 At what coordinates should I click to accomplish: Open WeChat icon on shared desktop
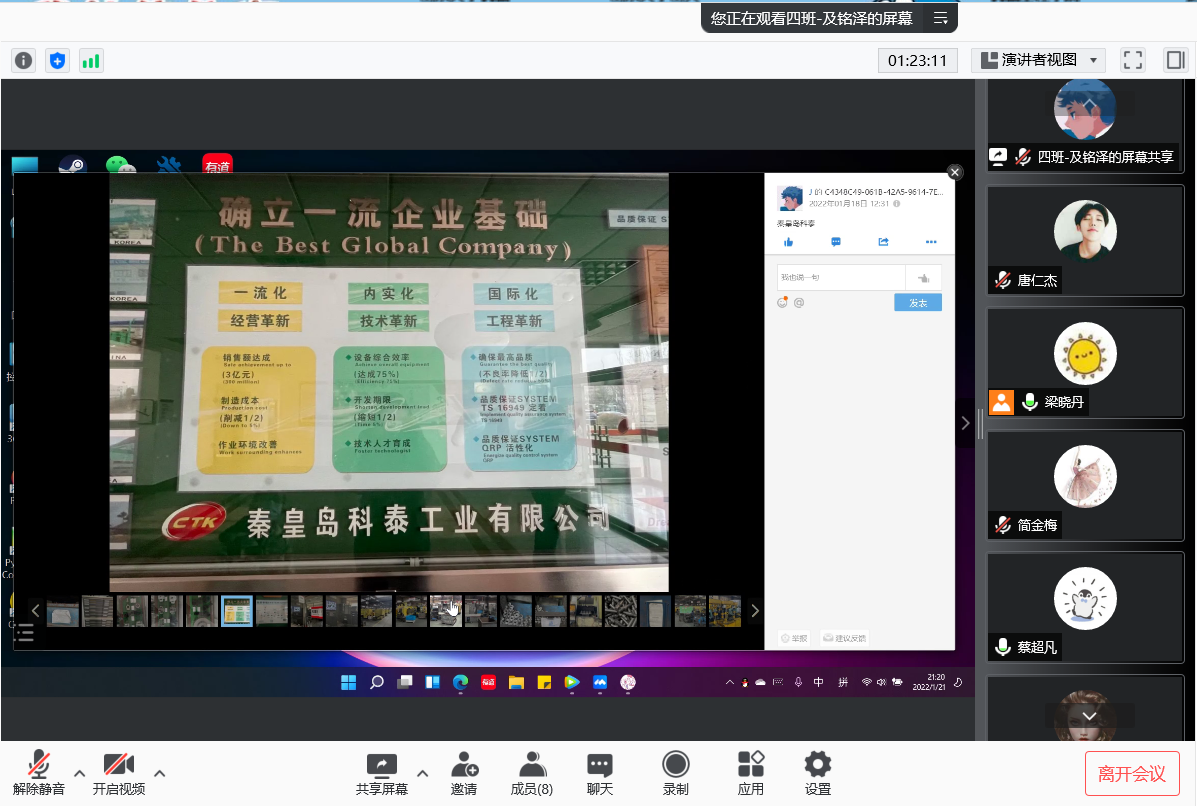click(x=120, y=165)
